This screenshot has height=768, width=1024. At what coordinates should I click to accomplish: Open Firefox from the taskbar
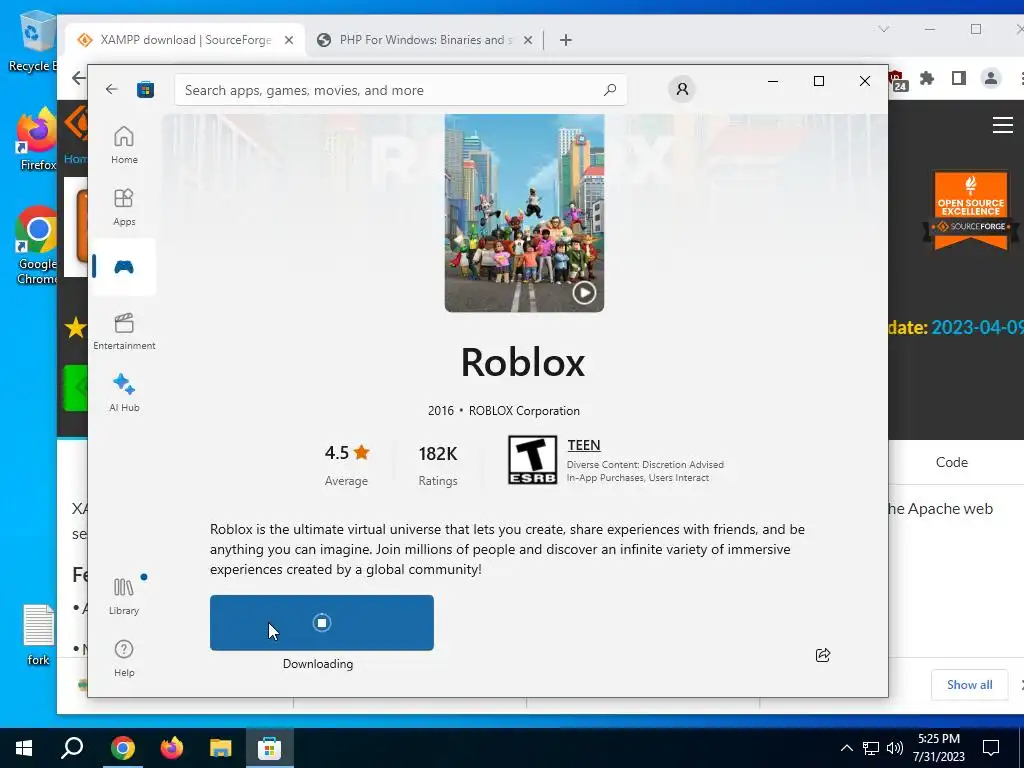click(x=172, y=748)
